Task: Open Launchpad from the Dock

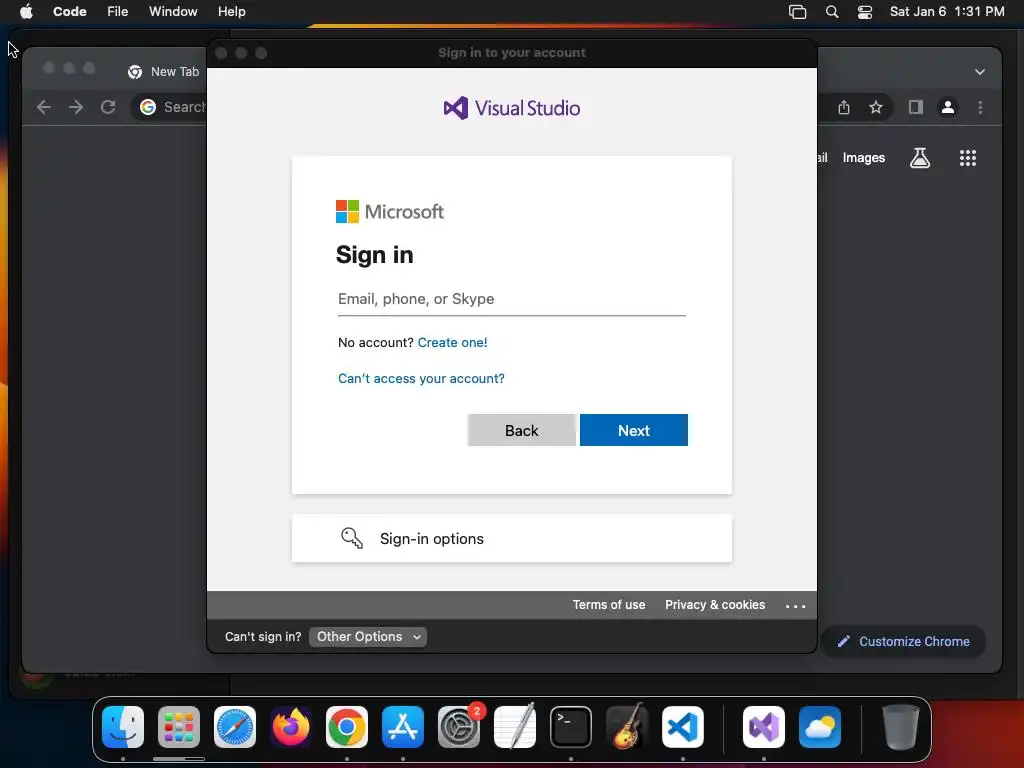Action: pos(179,727)
